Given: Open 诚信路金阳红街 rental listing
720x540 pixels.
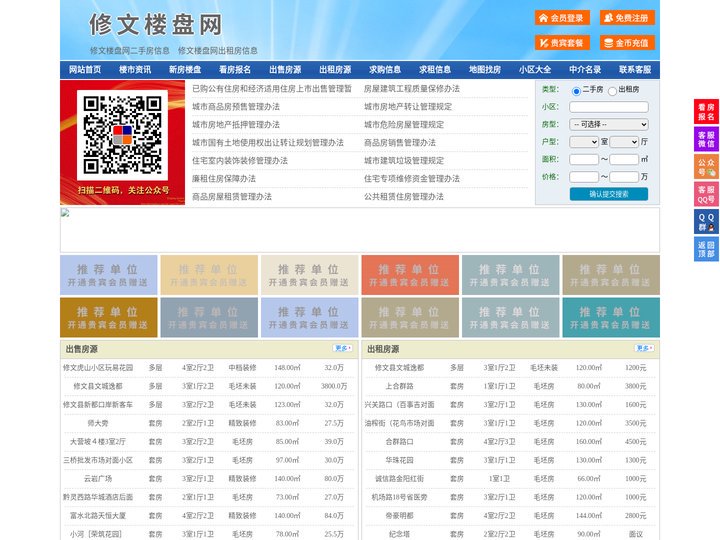Looking at the screenshot, I should click(399, 478).
